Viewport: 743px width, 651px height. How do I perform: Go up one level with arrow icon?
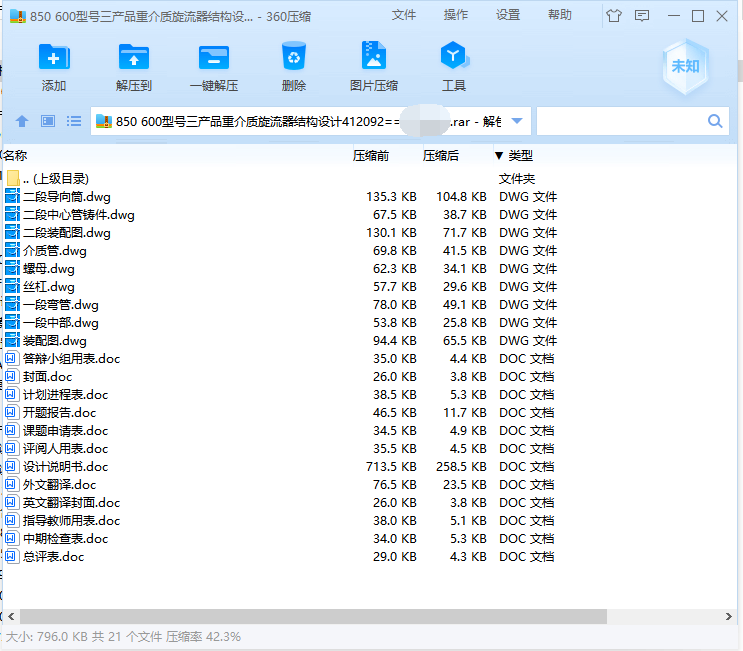tap(22, 121)
